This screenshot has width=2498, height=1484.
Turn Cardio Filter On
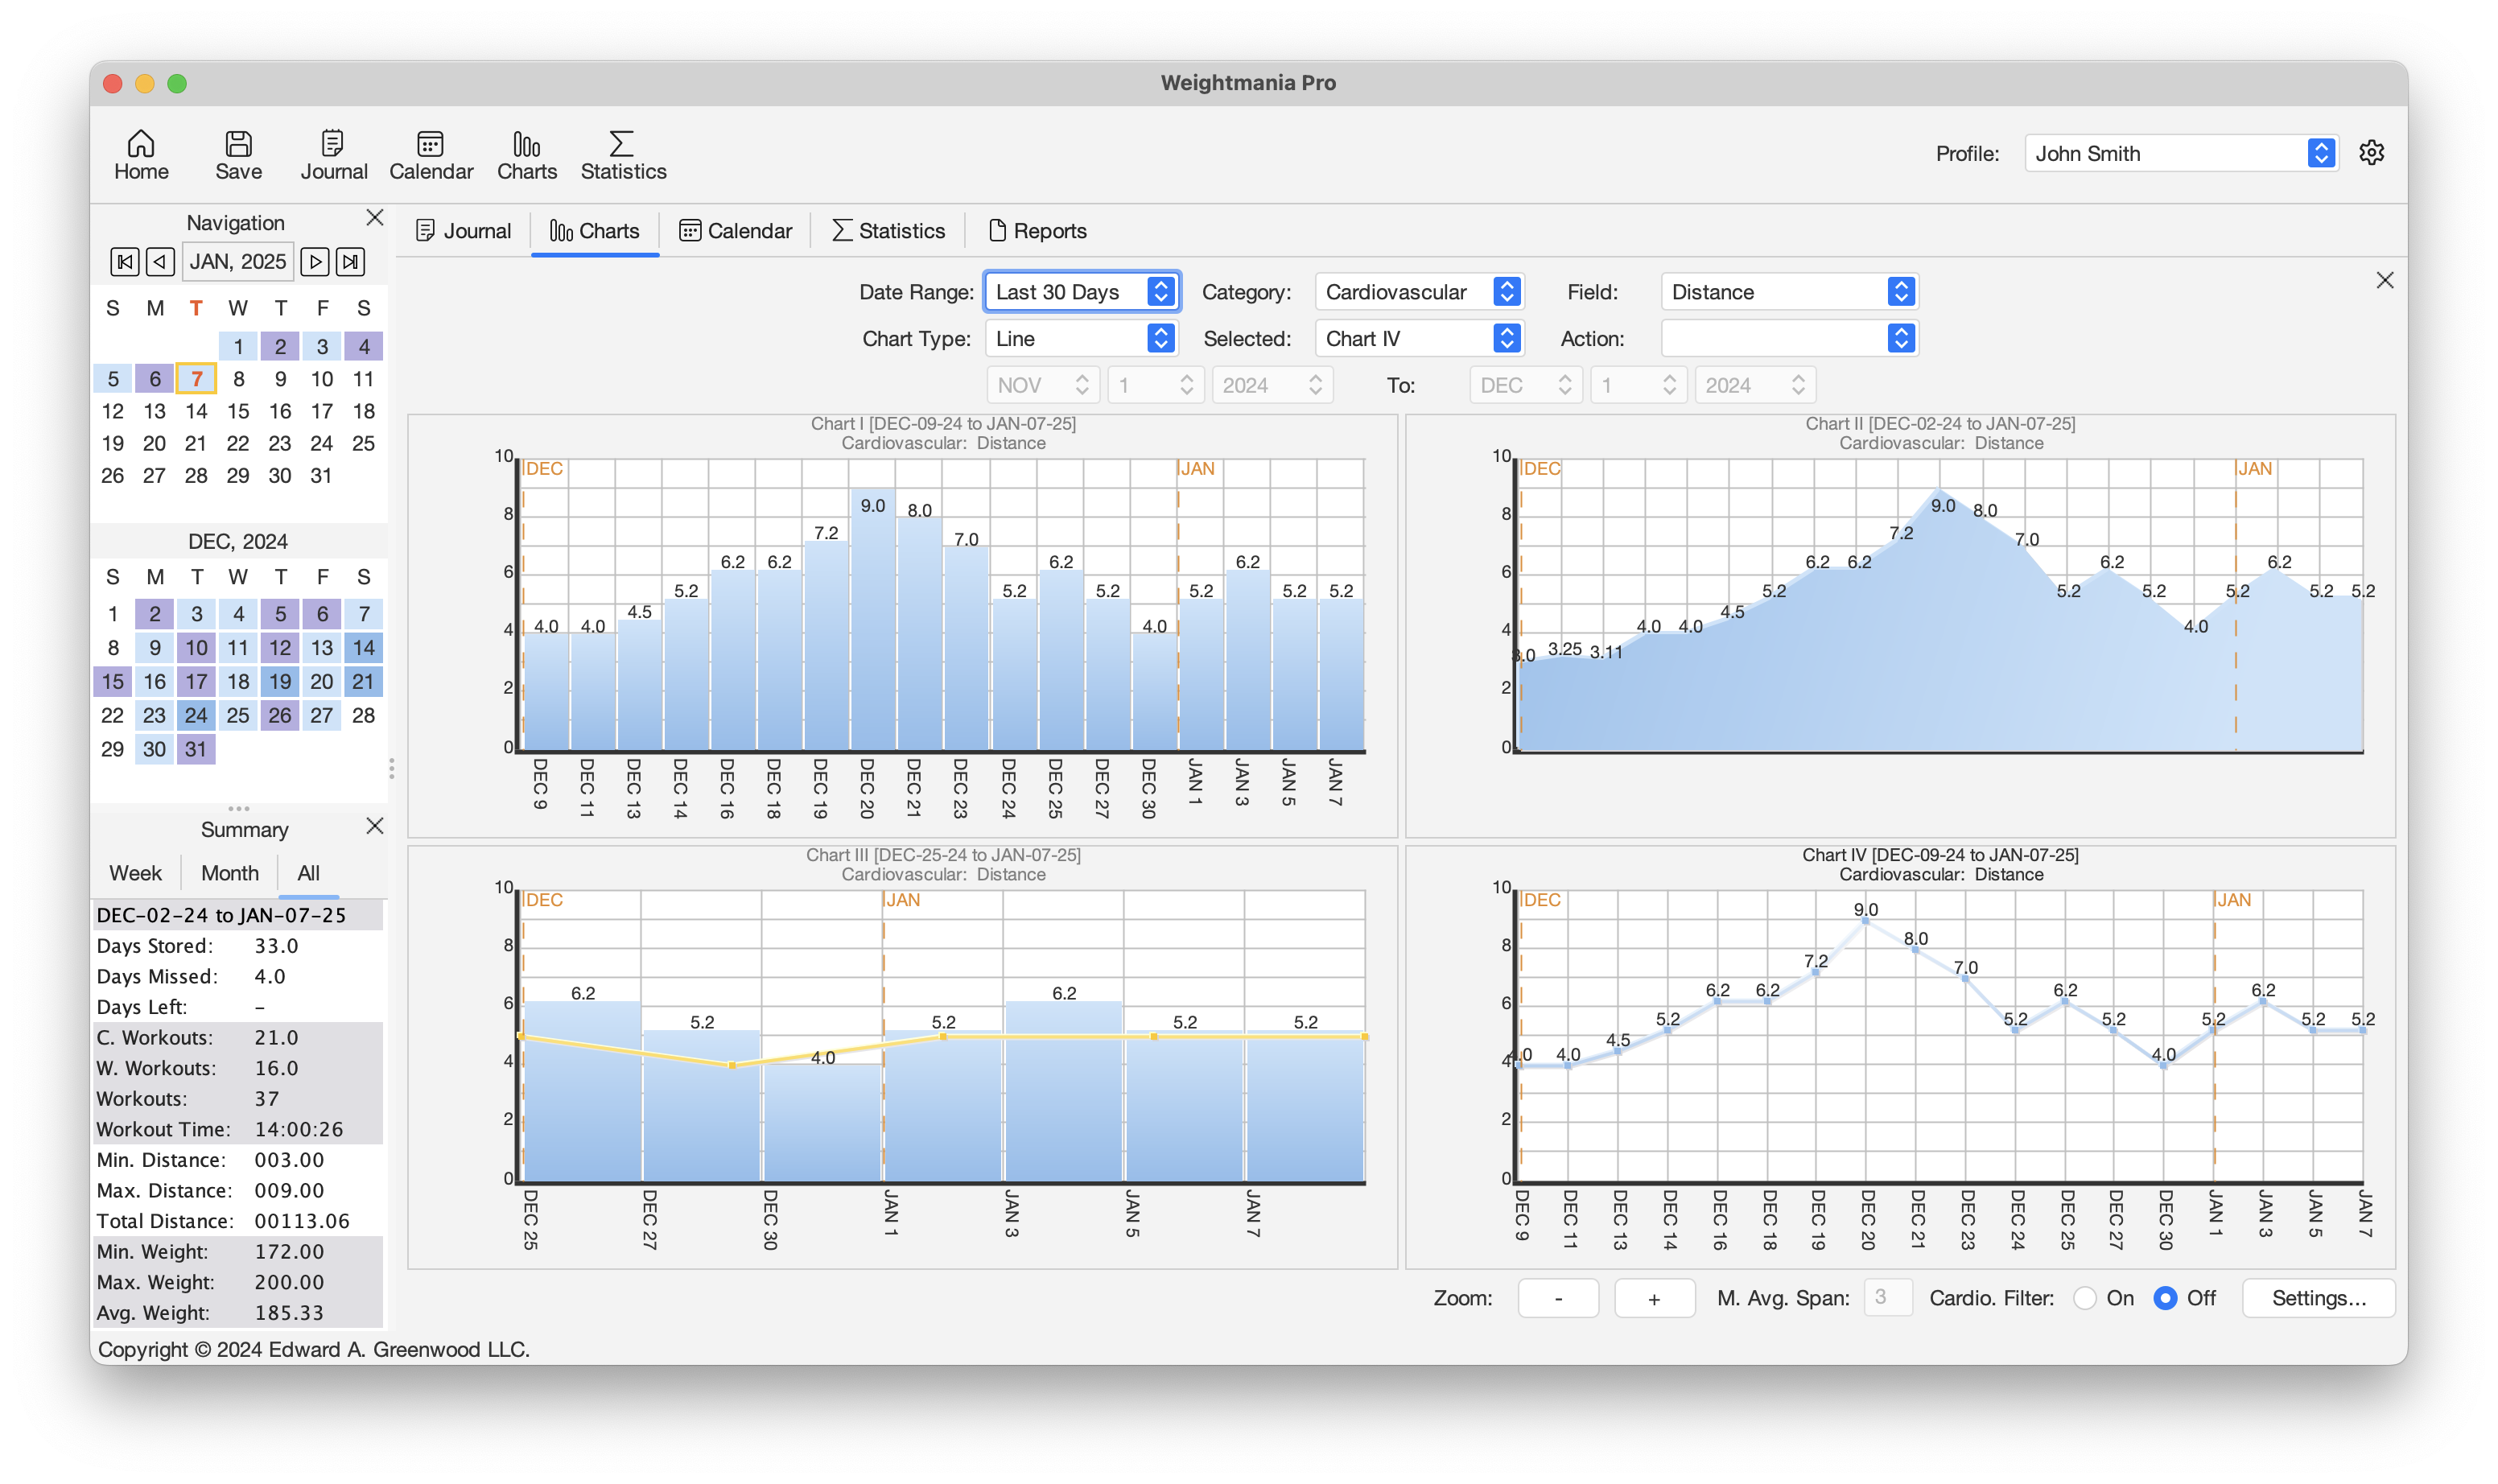coord(2085,1298)
